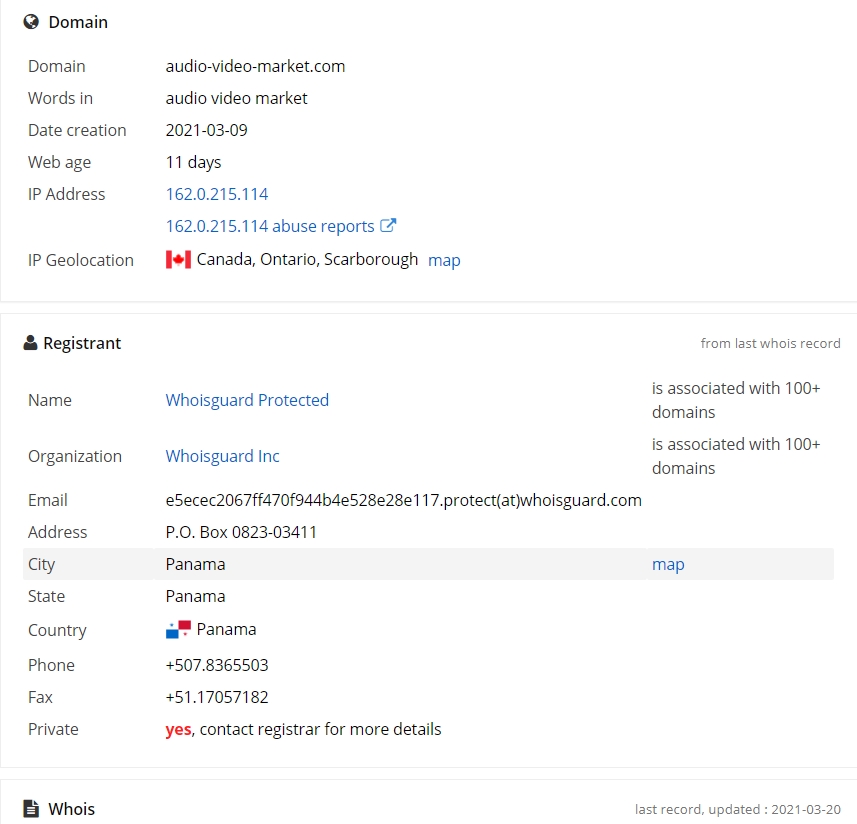Click the phone number +507.8365503
The image size is (857, 824).
point(216,665)
